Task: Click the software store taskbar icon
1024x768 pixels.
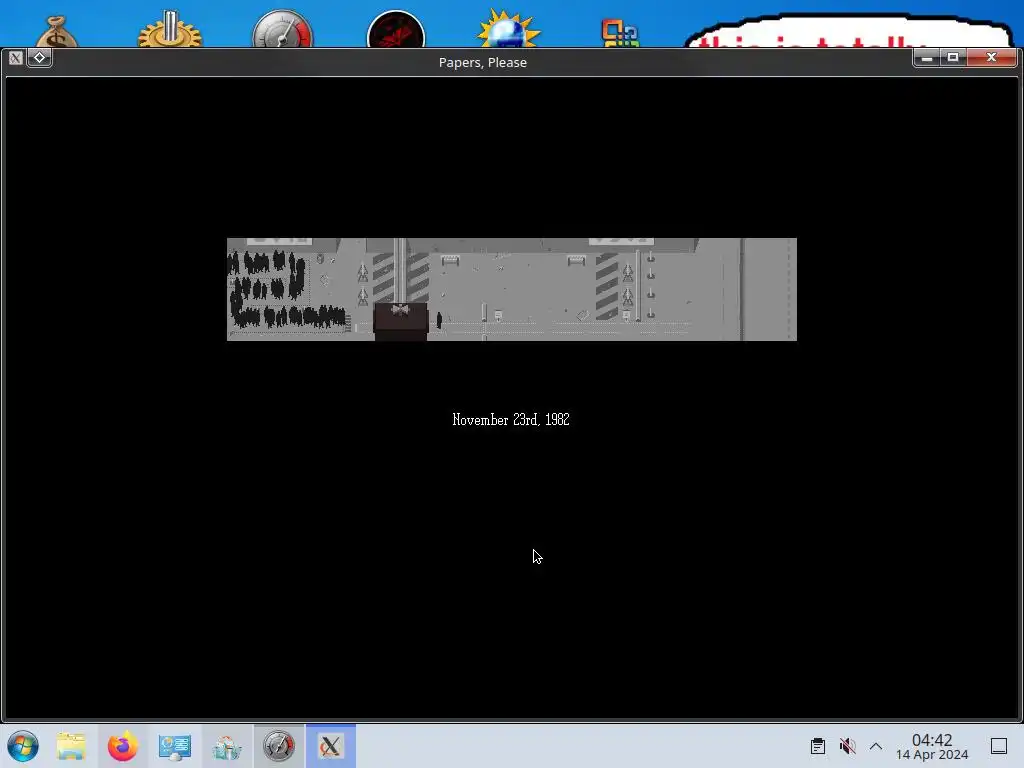Action: click(x=227, y=746)
